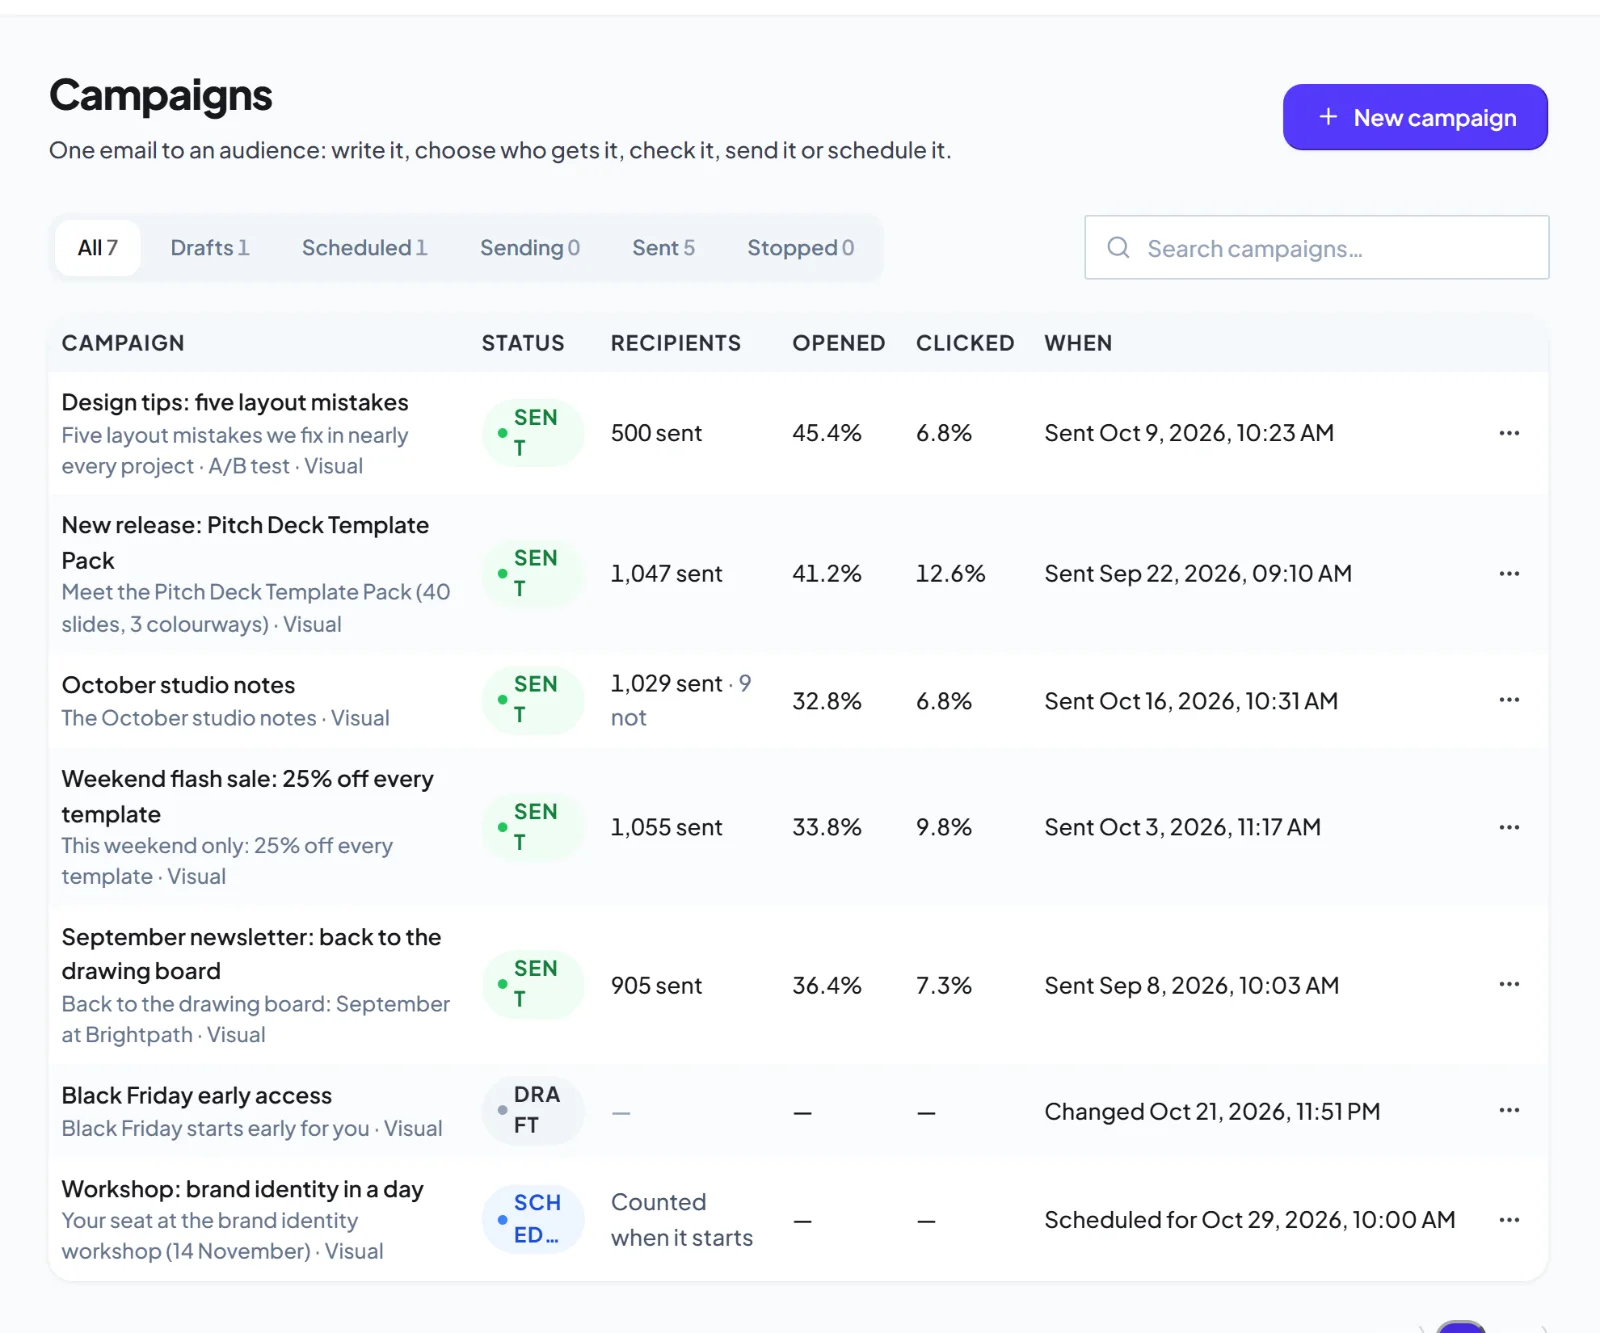Open Black Friday early access campaign
Screen dimensions: 1600x1333
[x=196, y=1095]
